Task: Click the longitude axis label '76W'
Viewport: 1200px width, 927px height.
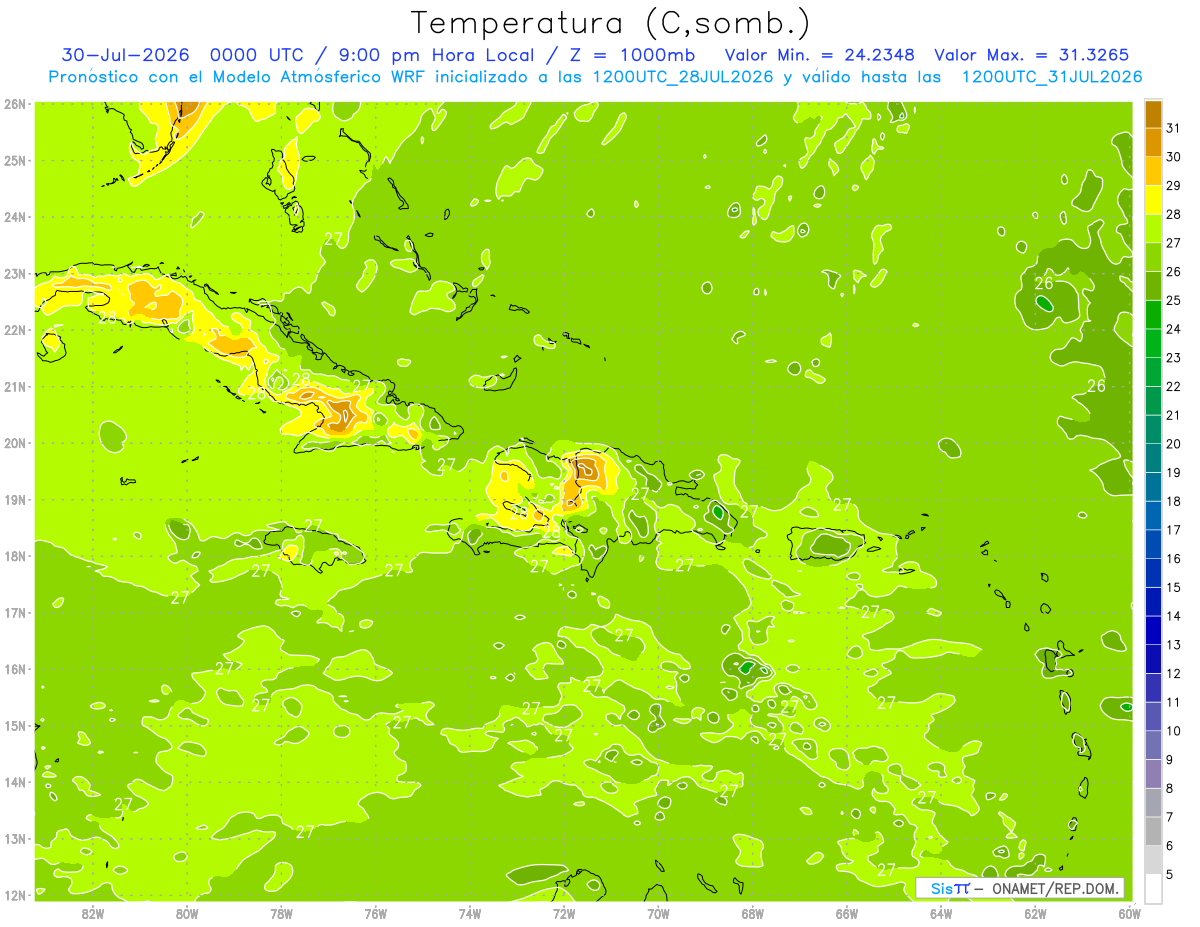Action: click(x=375, y=913)
